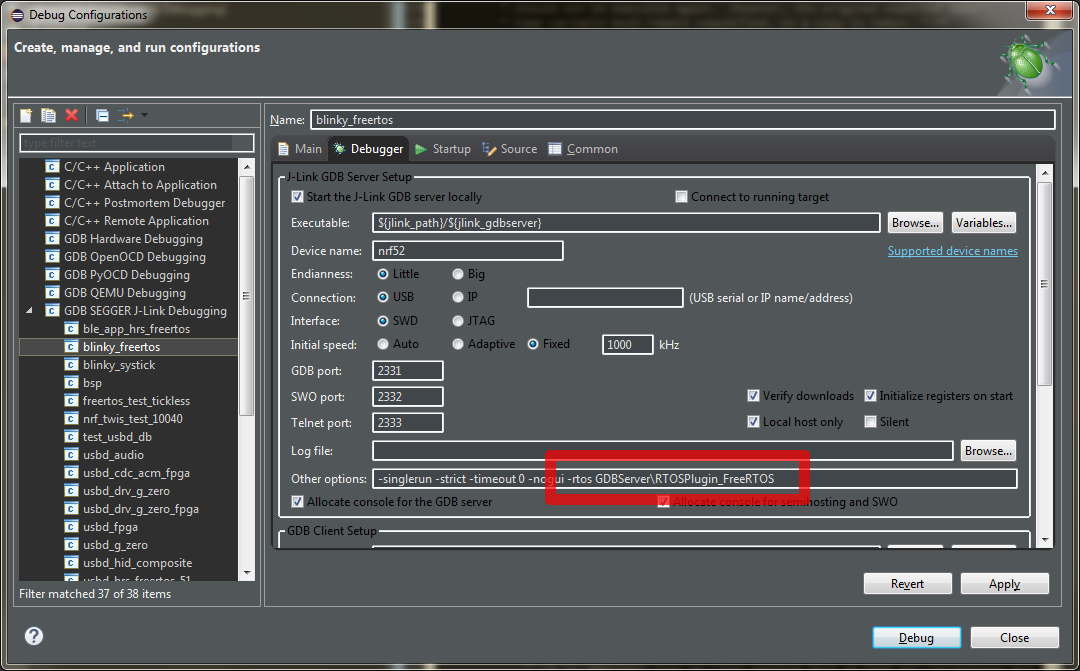Toggle Initialize registers on start checkbox
This screenshot has height=671, width=1080.
tap(871, 395)
